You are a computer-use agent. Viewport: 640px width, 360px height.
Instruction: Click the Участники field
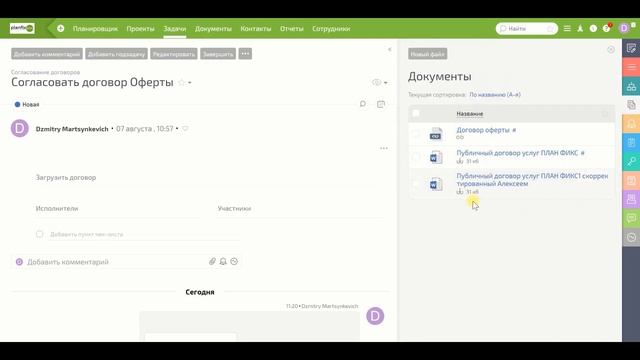(x=300, y=209)
